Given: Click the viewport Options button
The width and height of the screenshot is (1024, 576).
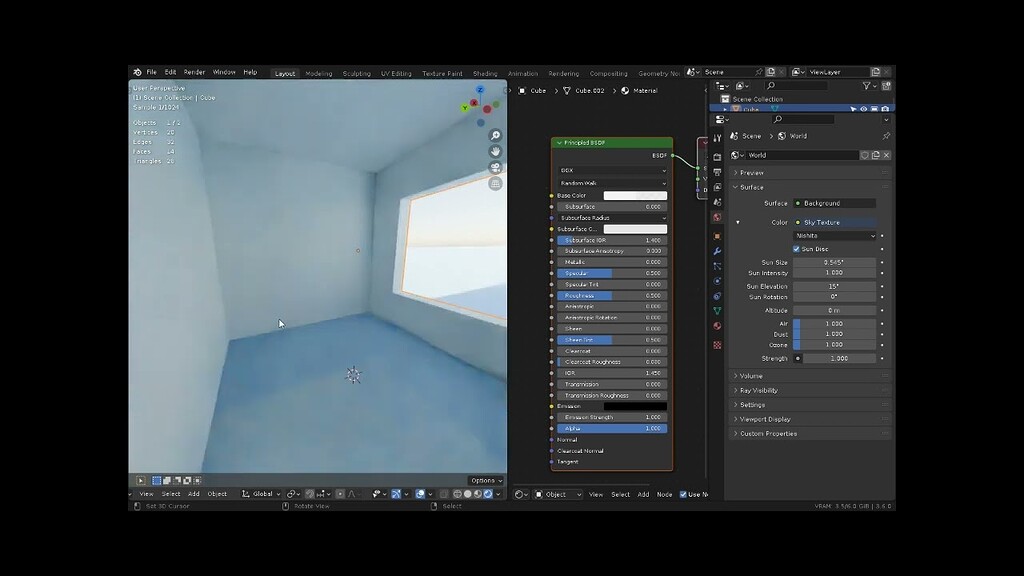Looking at the screenshot, I should (x=485, y=481).
